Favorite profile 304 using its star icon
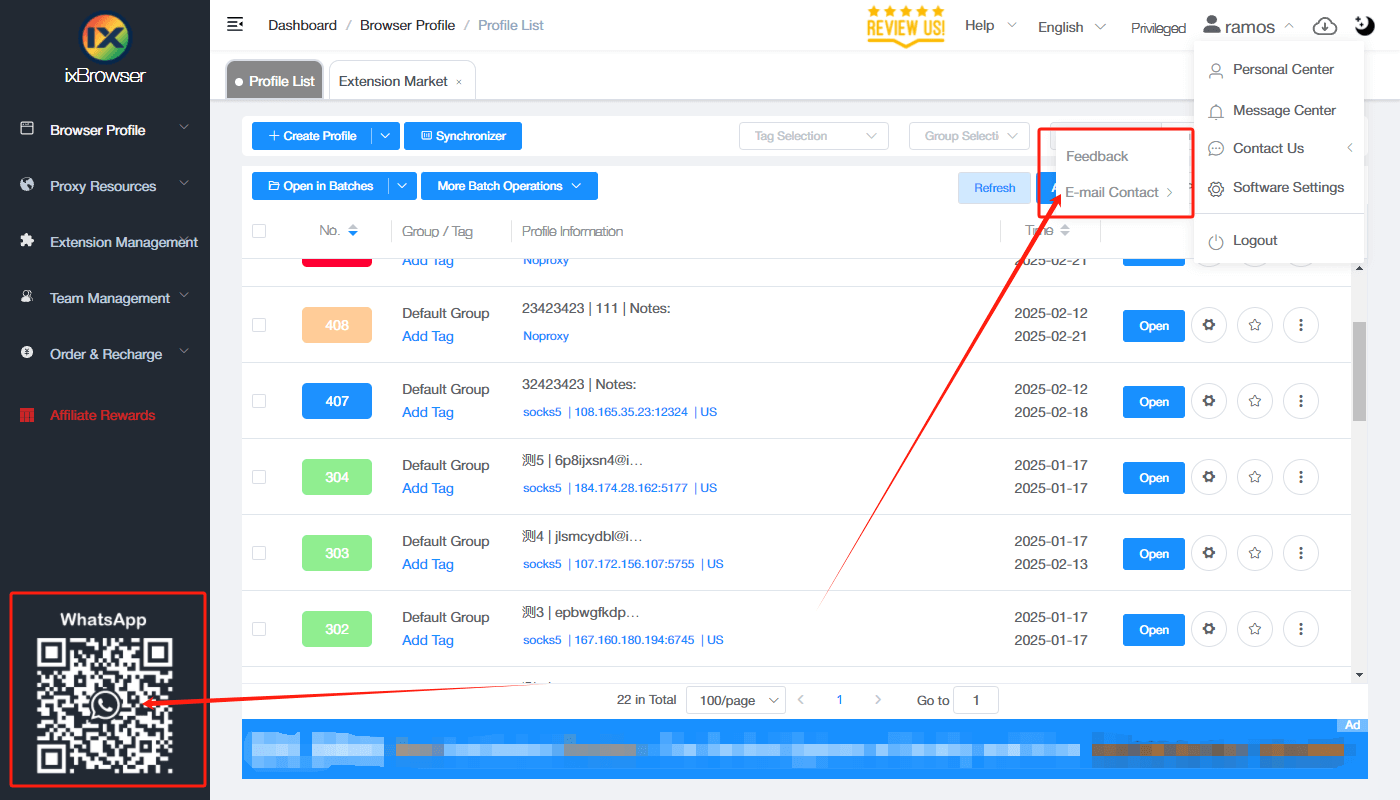Viewport: 1400px width, 800px height. pos(1254,477)
